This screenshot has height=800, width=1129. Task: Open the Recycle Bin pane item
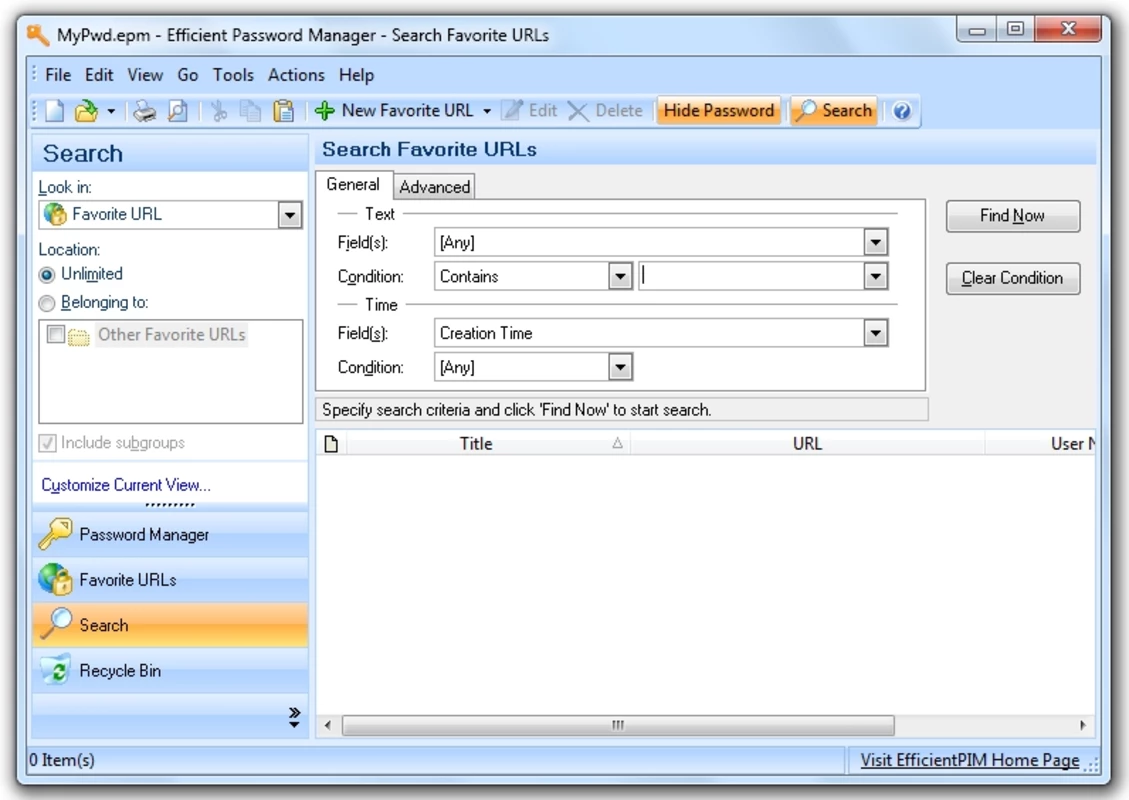(x=170, y=670)
